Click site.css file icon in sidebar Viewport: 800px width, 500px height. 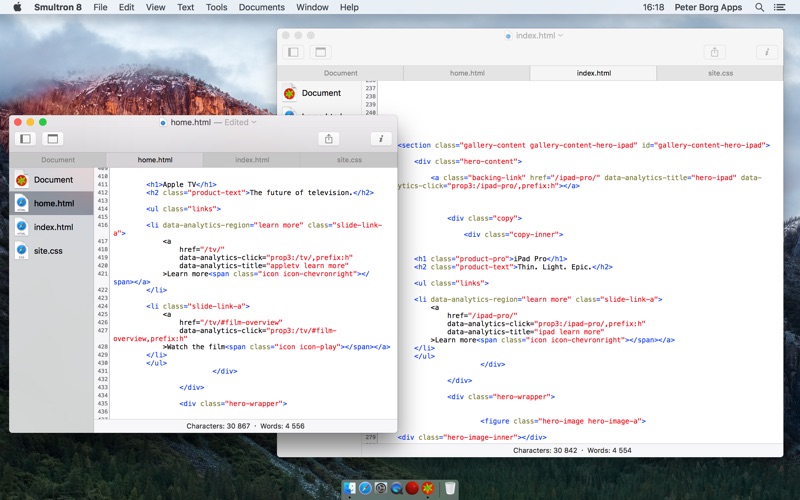point(21,251)
